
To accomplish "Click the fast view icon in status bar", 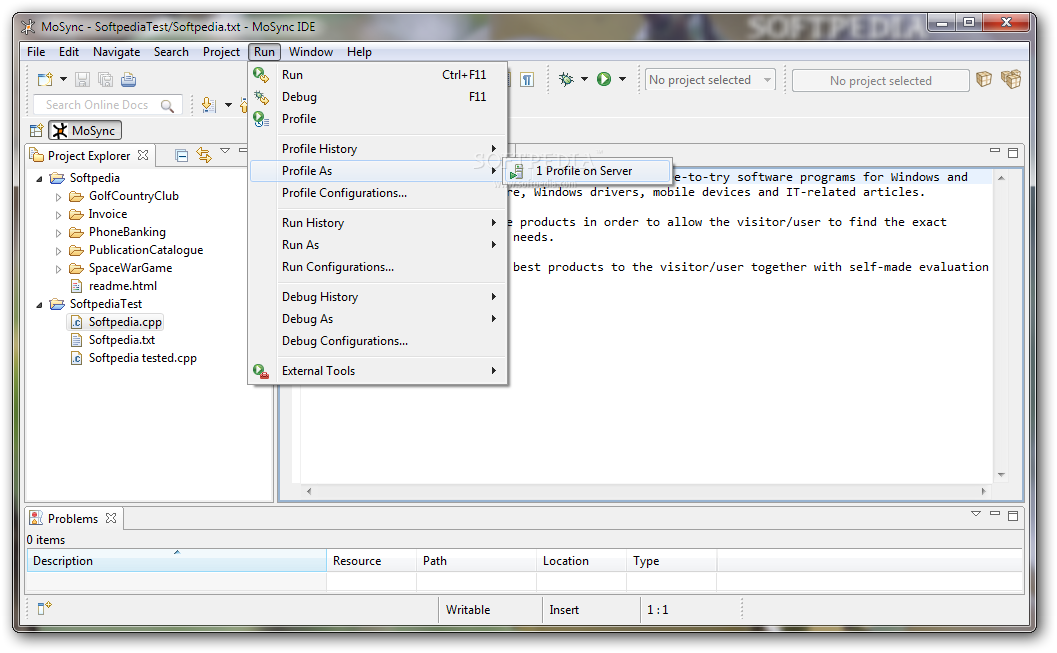I will point(44,608).
